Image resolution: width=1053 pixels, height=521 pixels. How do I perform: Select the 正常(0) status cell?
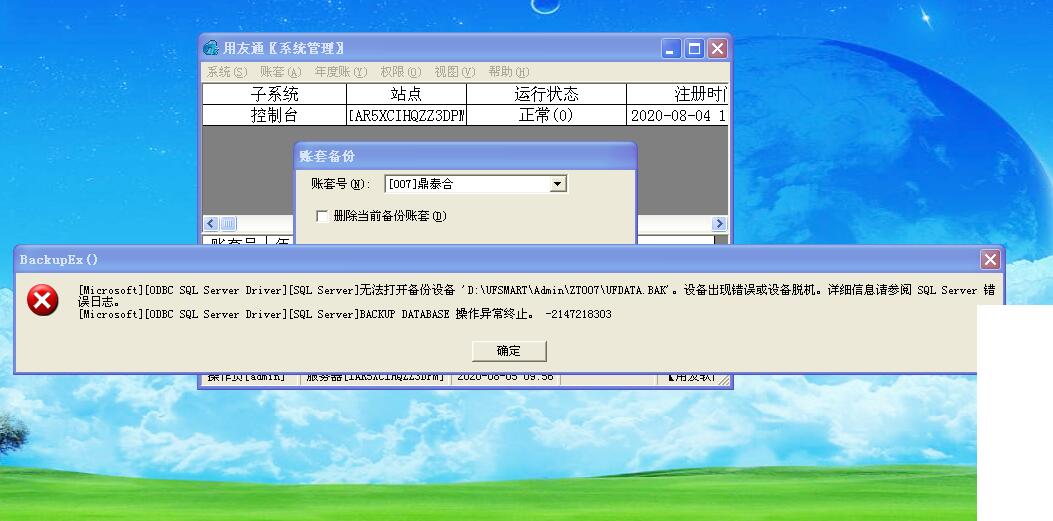546,115
